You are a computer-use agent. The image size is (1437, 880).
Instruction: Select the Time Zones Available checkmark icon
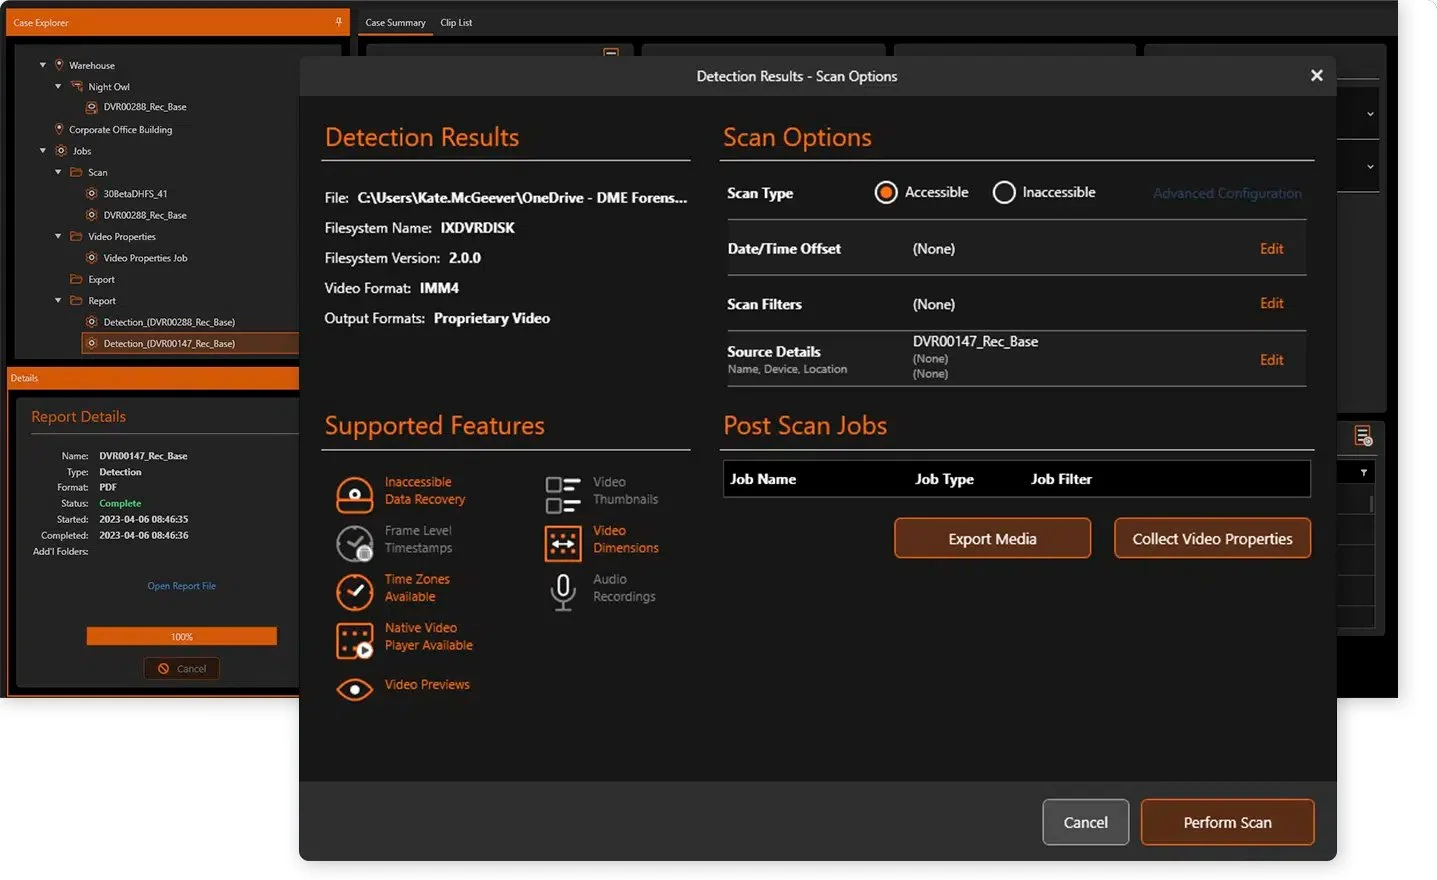click(x=354, y=592)
